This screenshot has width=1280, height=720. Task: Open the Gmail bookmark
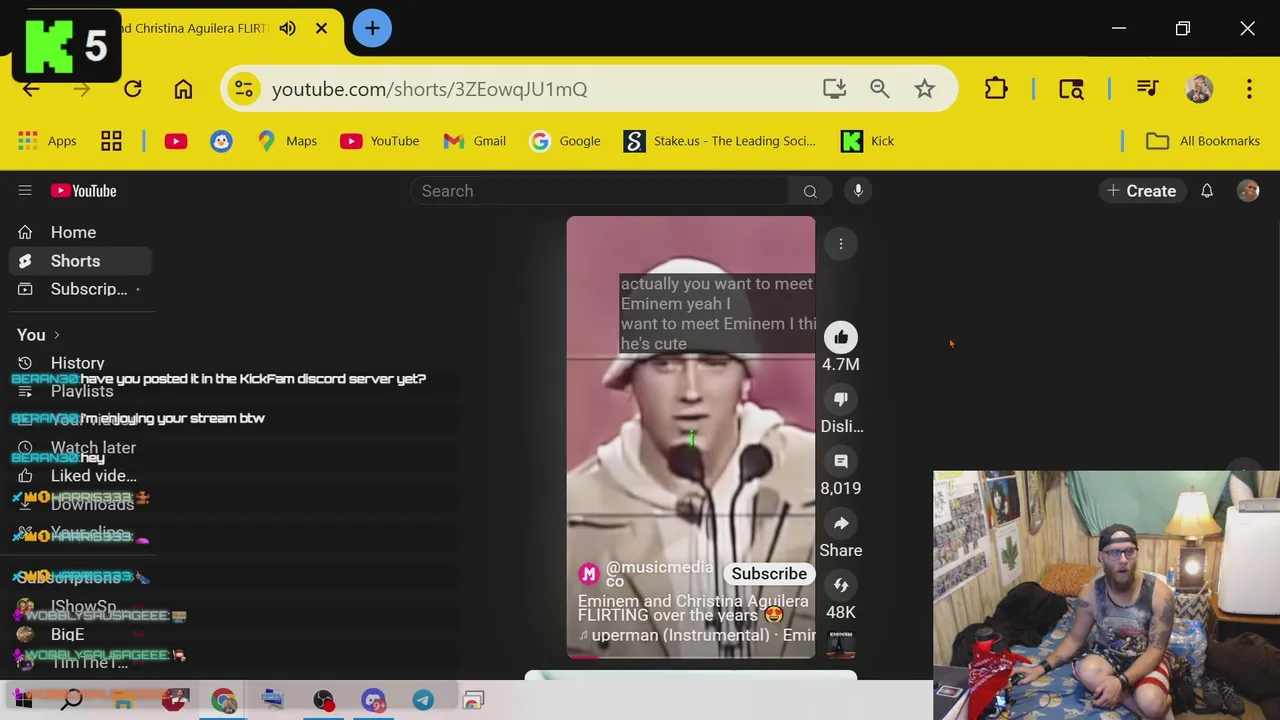[475, 141]
